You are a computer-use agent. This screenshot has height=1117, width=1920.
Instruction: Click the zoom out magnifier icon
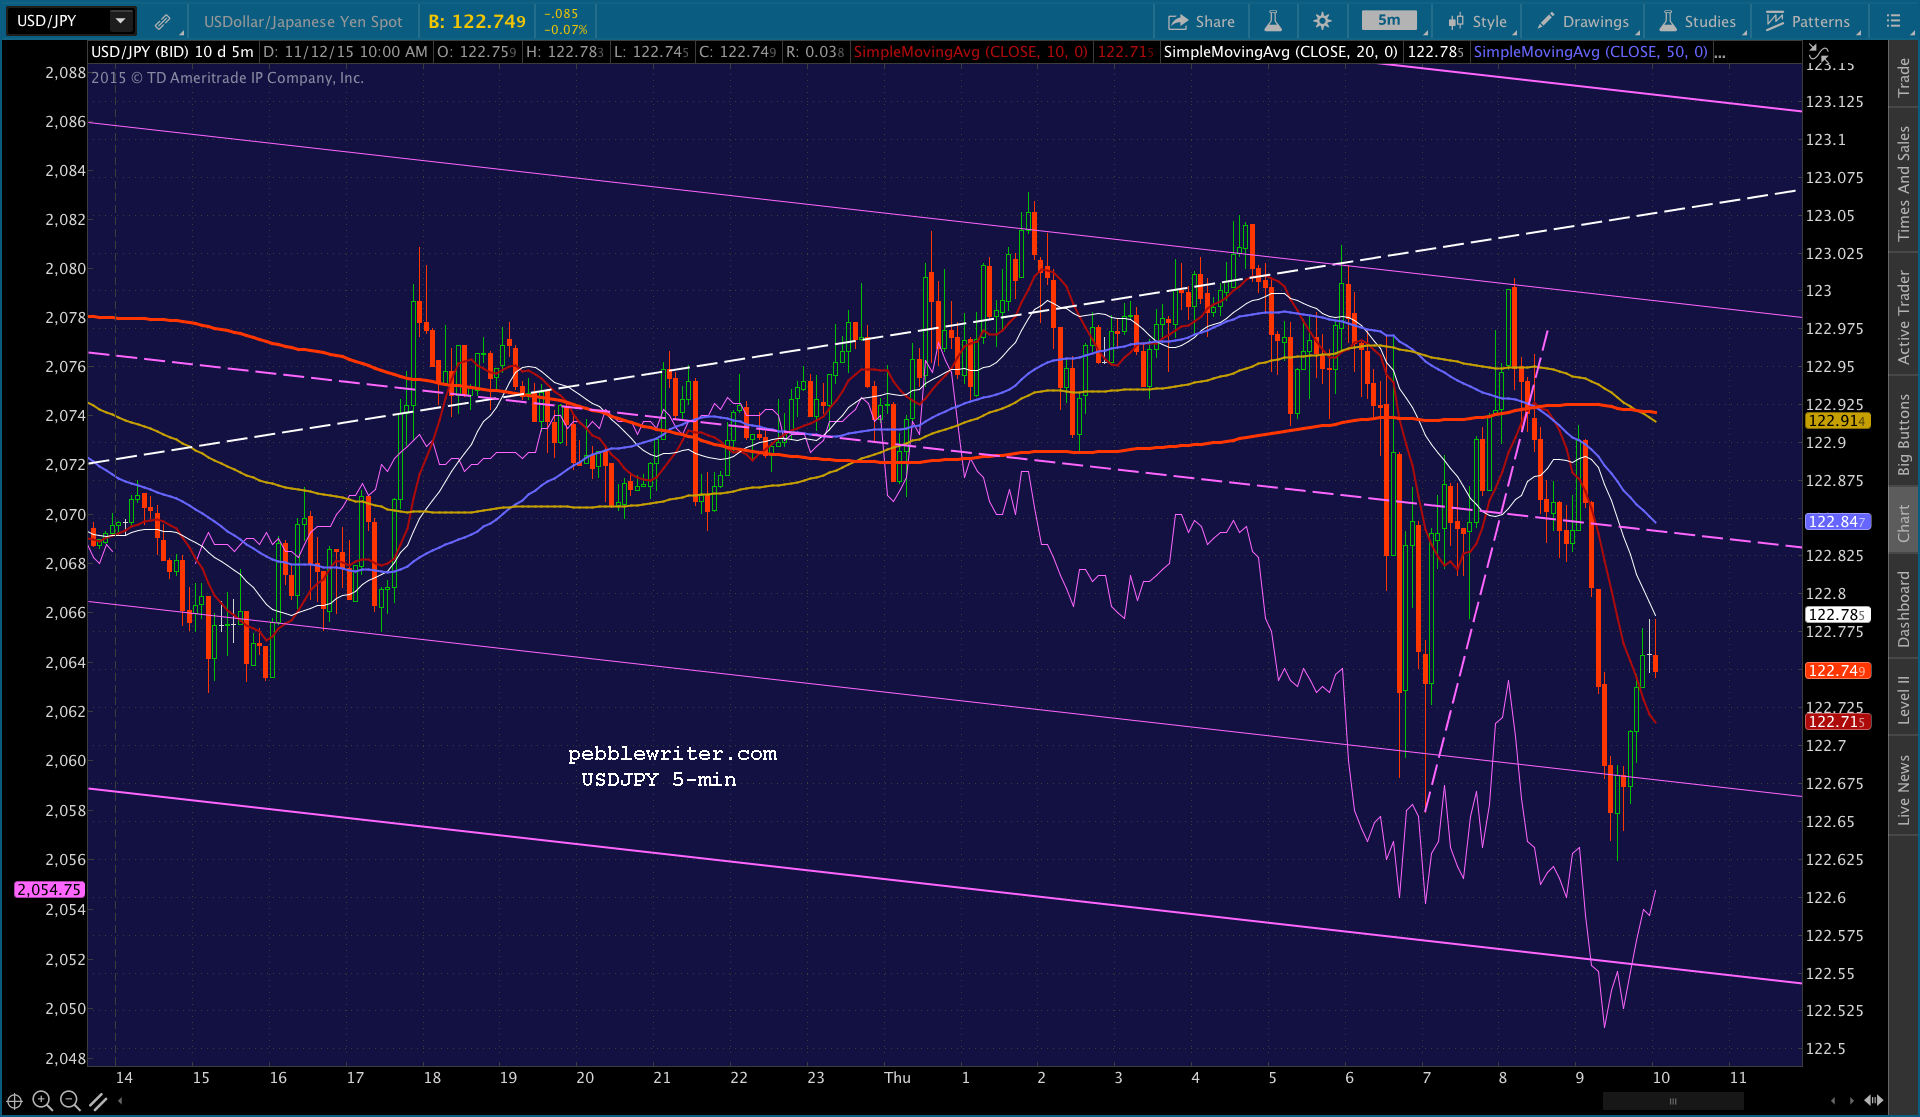click(70, 1101)
